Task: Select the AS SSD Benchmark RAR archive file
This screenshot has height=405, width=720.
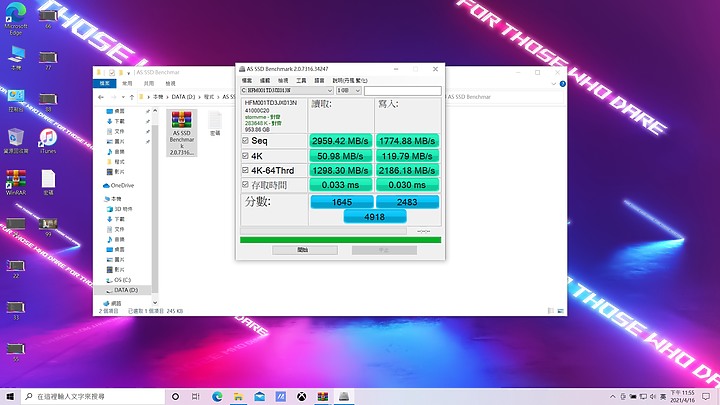Action: pos(182,133)
